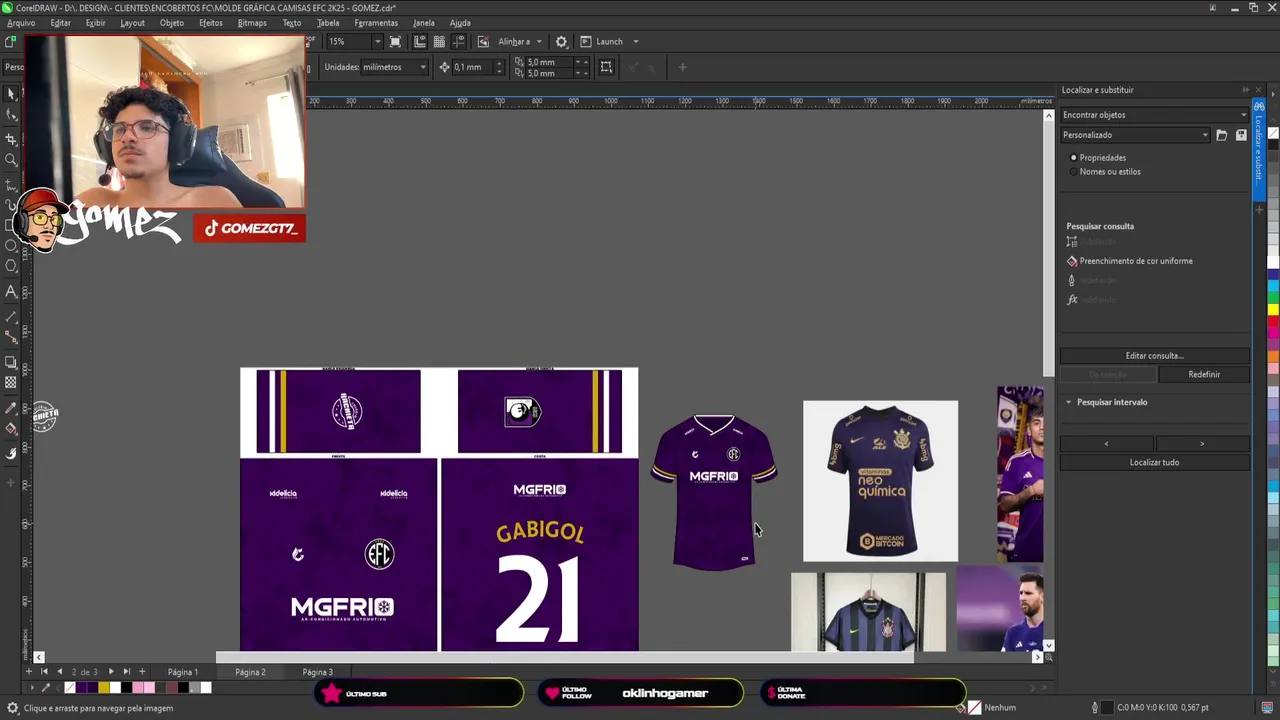Click the palette eyedropper icon
This screenshot has width=1280, height=720.
(45, 688)
